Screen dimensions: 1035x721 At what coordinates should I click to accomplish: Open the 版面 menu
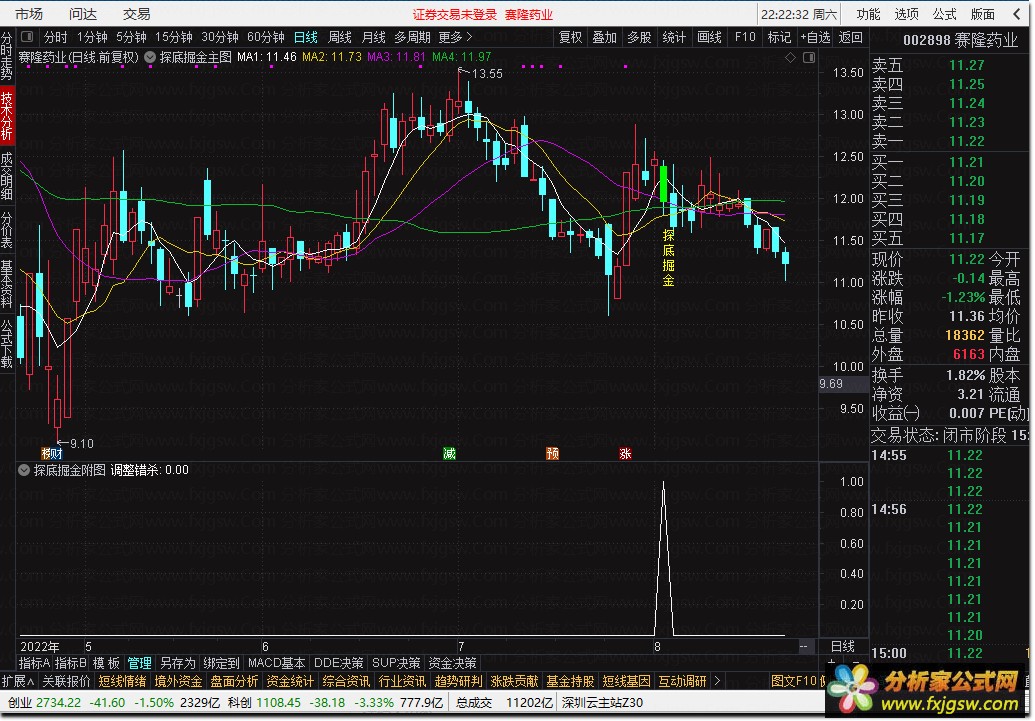(983, 14)
